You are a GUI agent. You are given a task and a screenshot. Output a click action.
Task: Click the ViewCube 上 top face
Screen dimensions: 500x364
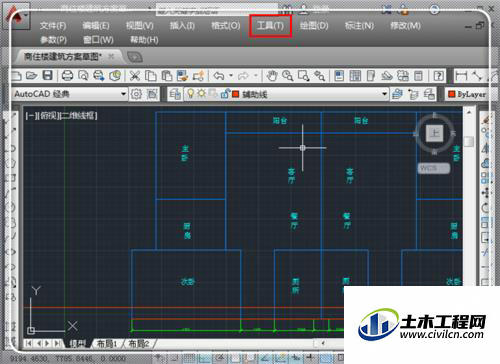pos(434,133)
